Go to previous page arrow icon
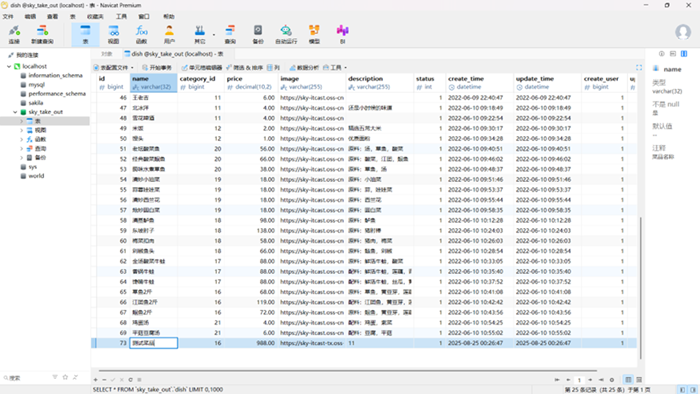The width and height of the screenshot is (700, 394). pos(568,380)
